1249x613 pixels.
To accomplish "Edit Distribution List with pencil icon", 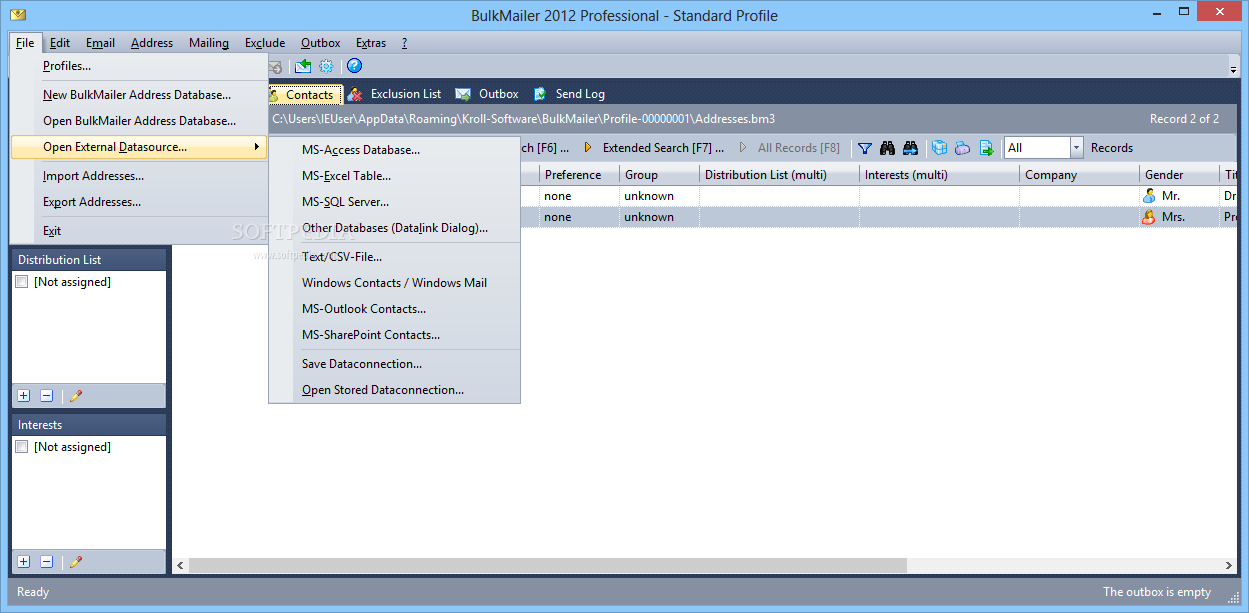I will pos(75,396).
